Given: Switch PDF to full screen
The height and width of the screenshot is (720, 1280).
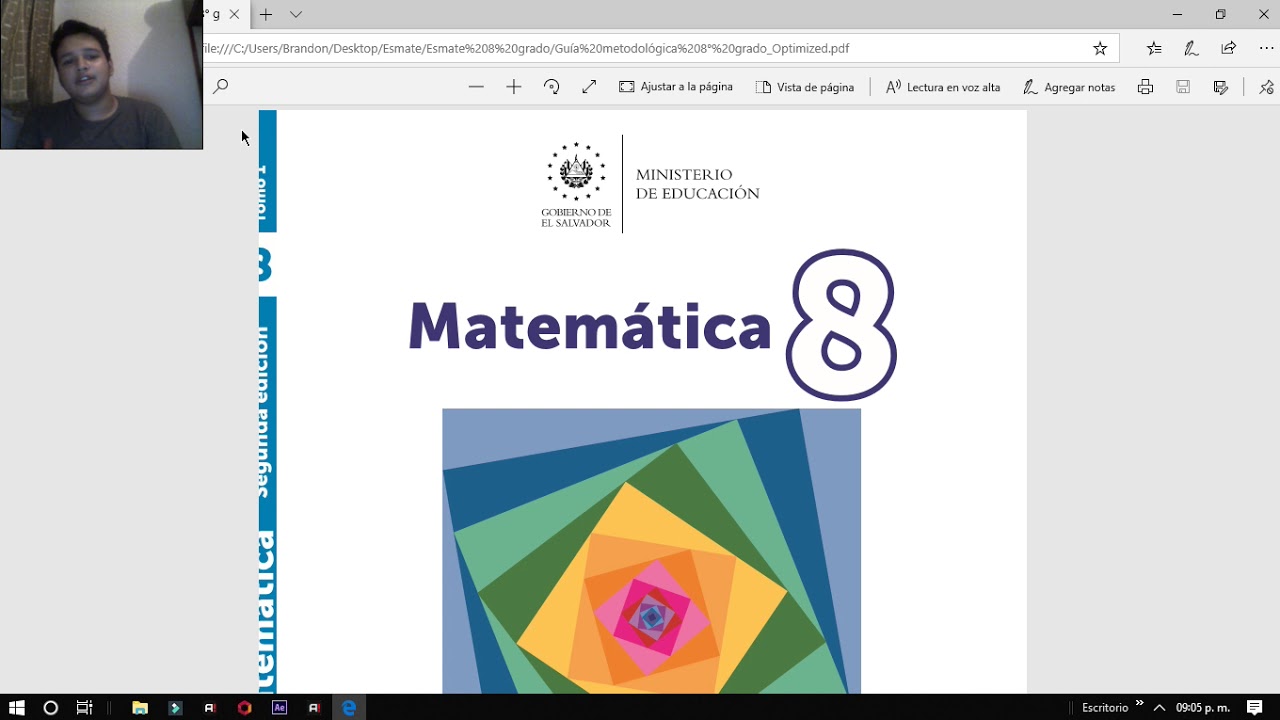Looking at the screenshot, I should tap(589, 87).
